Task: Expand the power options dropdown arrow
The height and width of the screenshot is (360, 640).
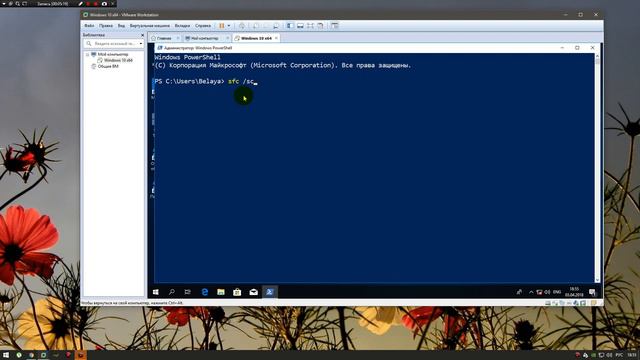Action: click(x=229, y=26)
